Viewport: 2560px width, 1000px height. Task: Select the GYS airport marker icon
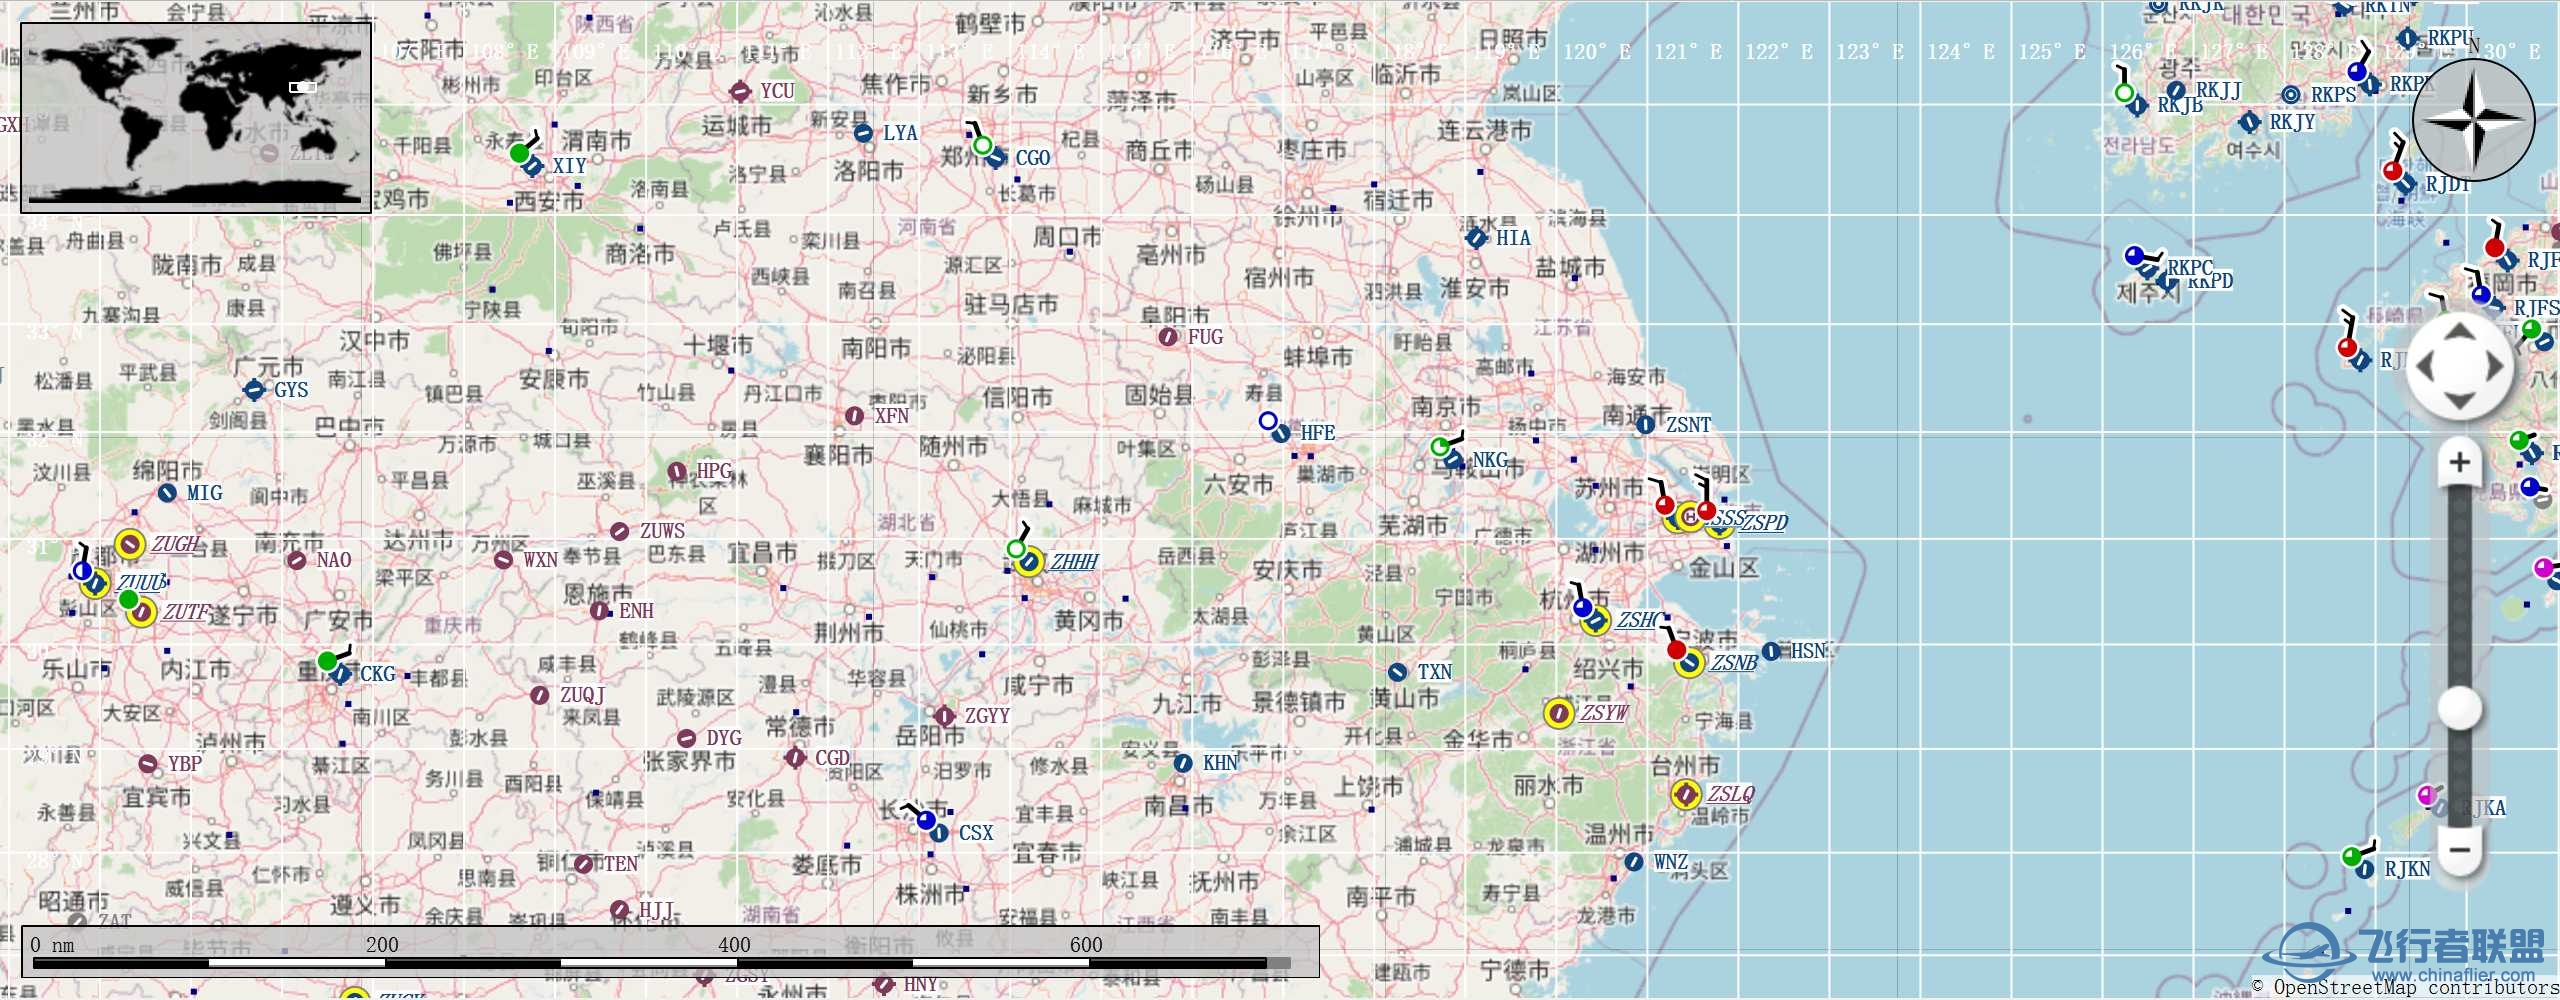click(x=254, y=390)
